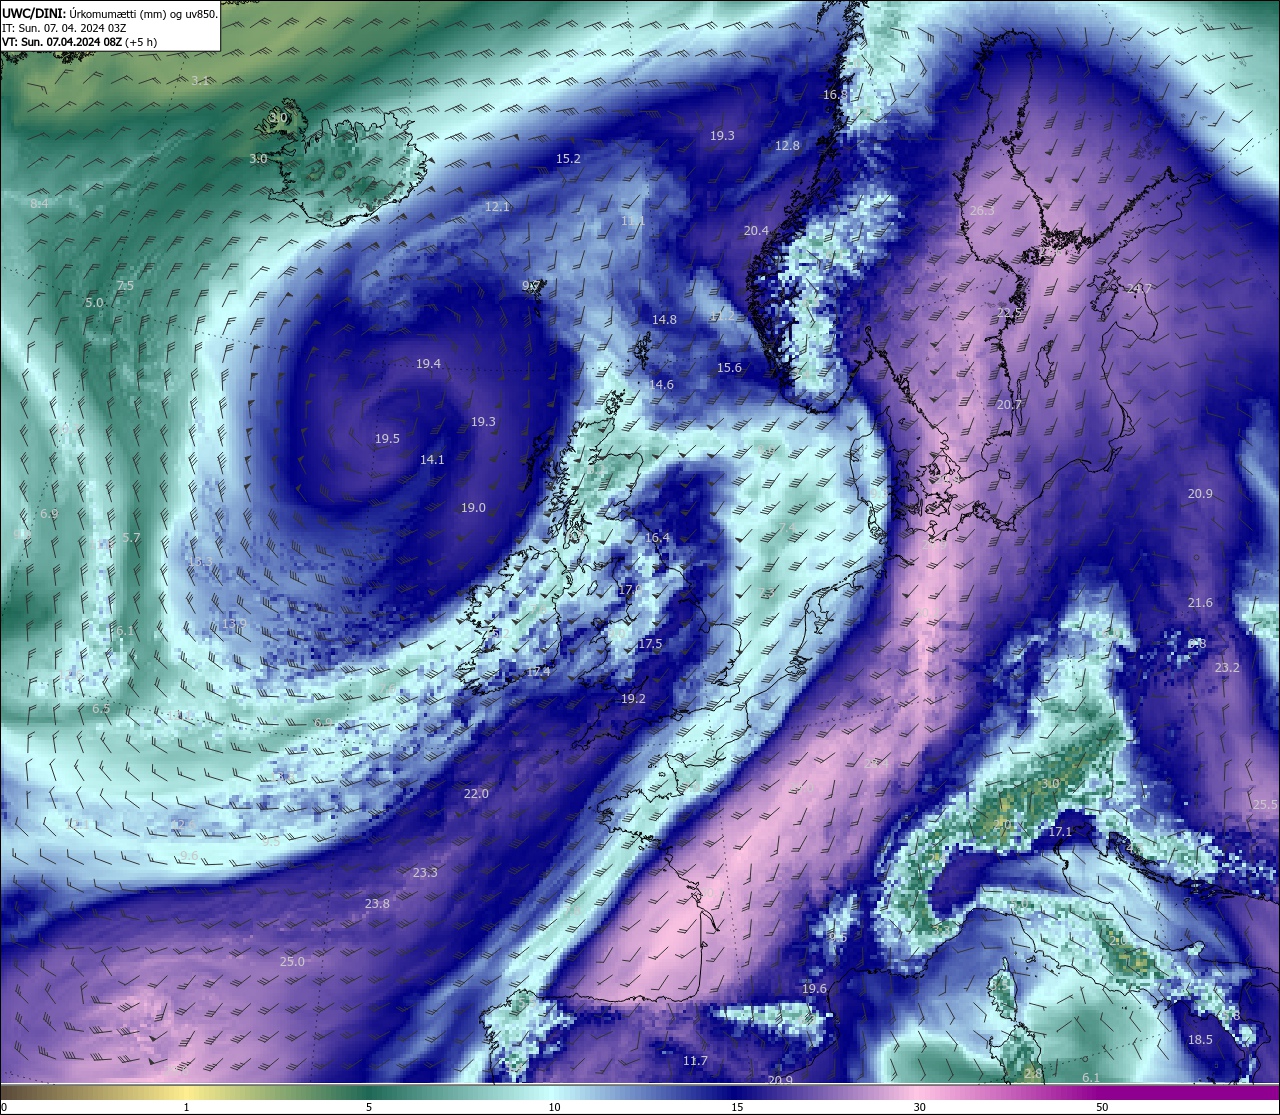Click the 26.3 value label over Sweden
Screen dimensions: 1280x1115
[x=982, y=211]
